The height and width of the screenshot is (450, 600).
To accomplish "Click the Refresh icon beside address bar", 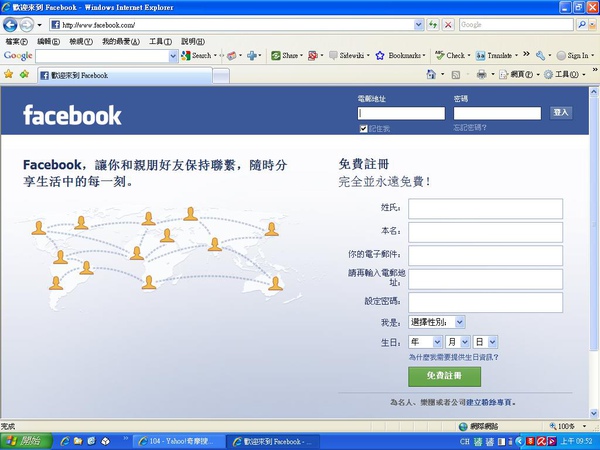I will coord(433,25).
